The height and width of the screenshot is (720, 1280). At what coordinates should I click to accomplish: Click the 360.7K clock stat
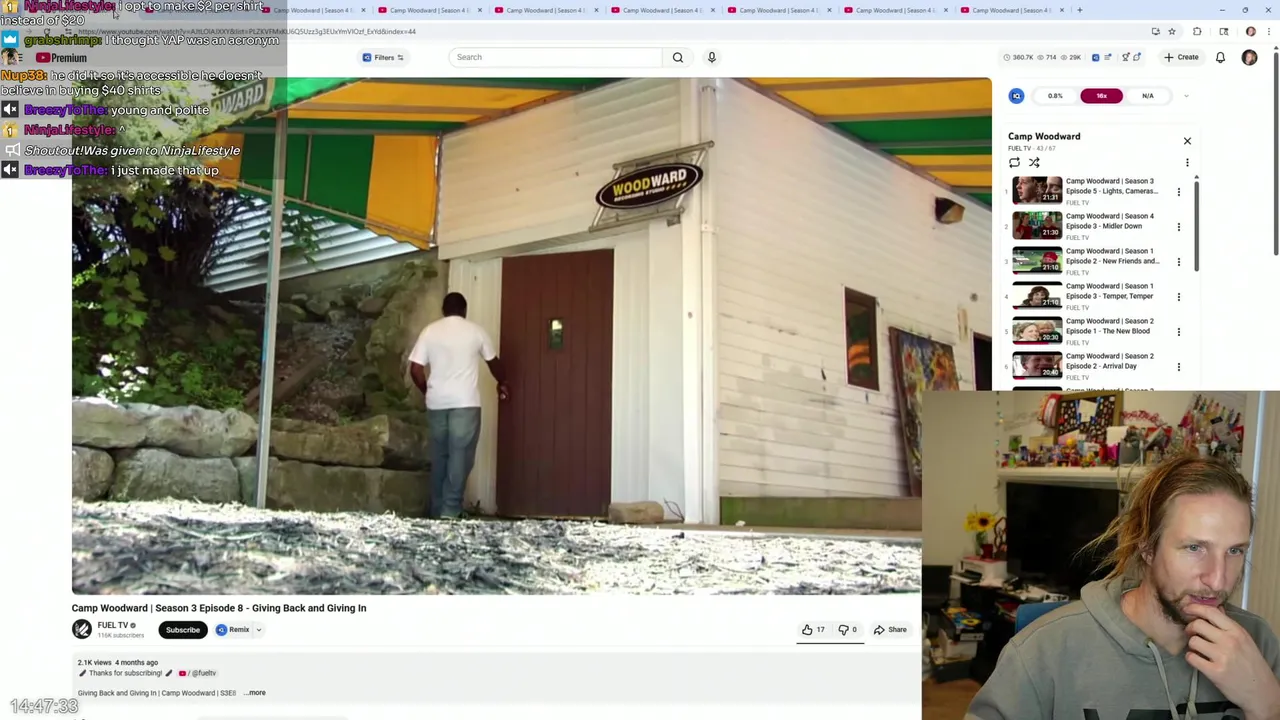[1018, 57]
